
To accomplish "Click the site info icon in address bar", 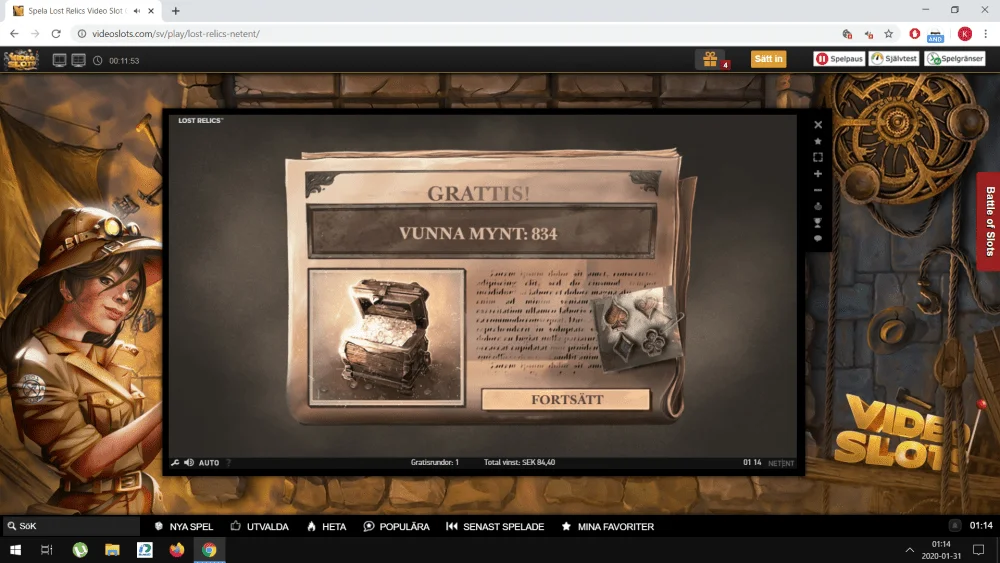I will click(82, 34).
